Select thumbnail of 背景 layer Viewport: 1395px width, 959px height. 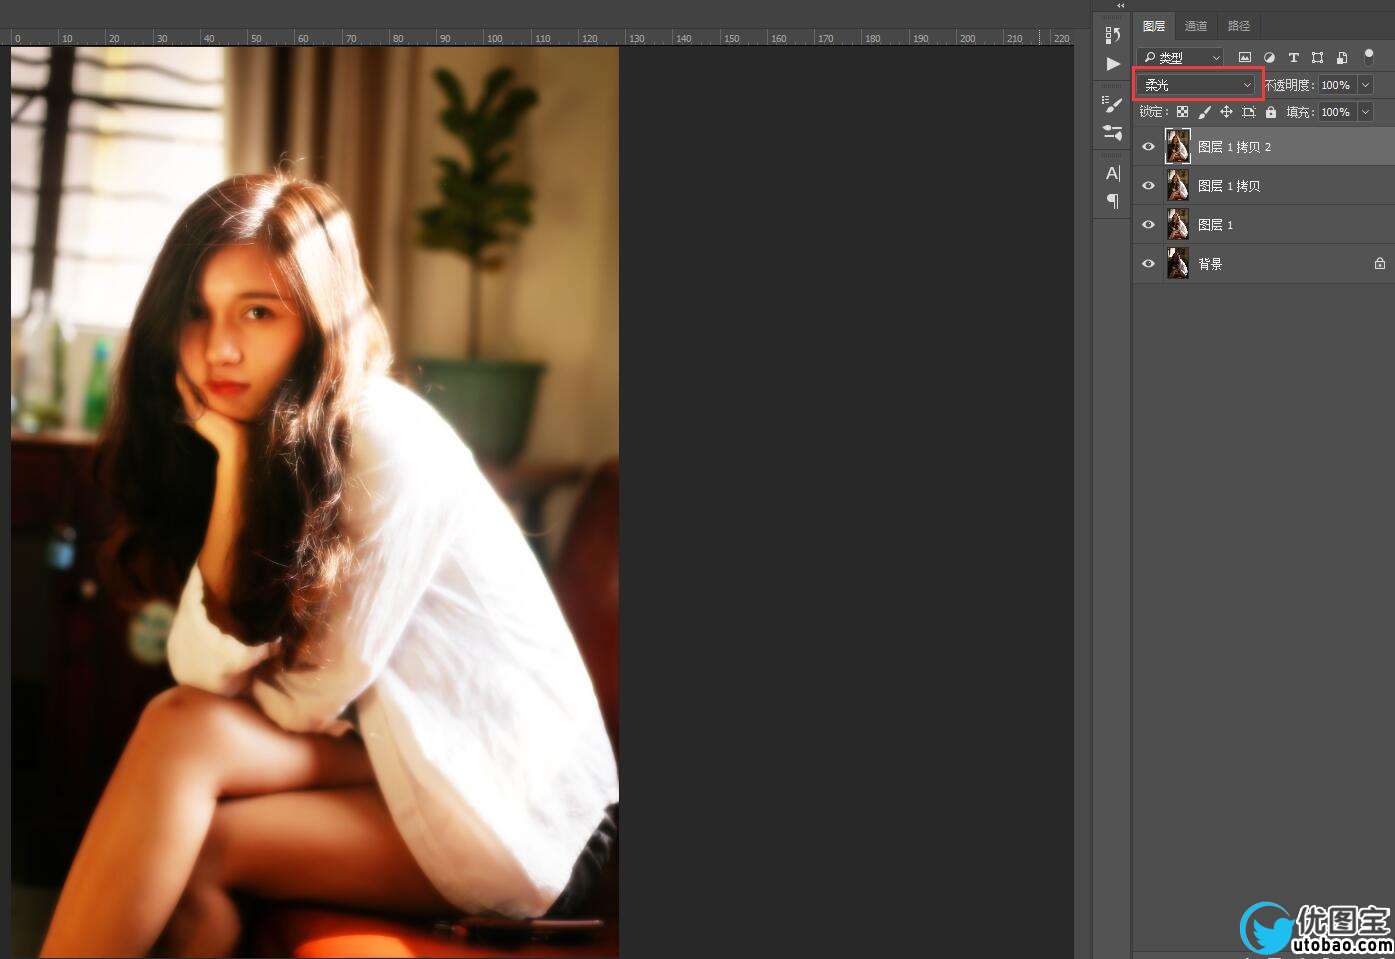pos(1178,264)
